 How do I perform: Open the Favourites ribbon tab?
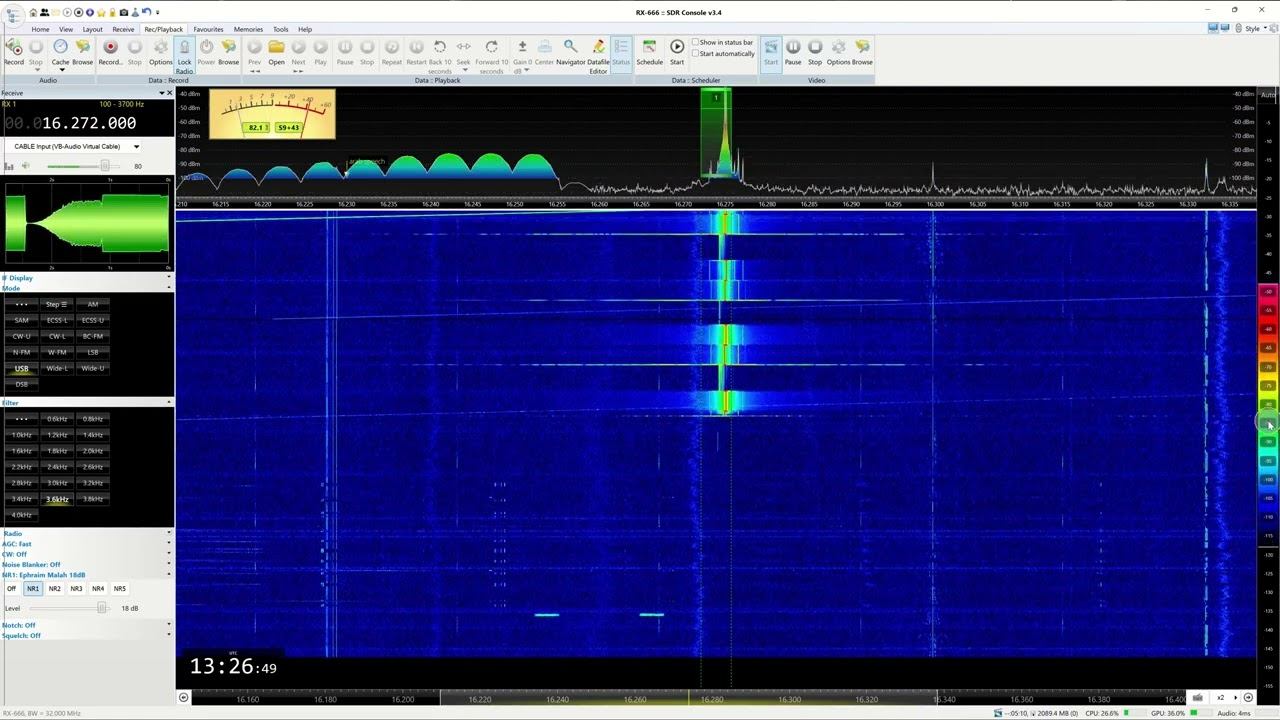(x=208, y=29)
